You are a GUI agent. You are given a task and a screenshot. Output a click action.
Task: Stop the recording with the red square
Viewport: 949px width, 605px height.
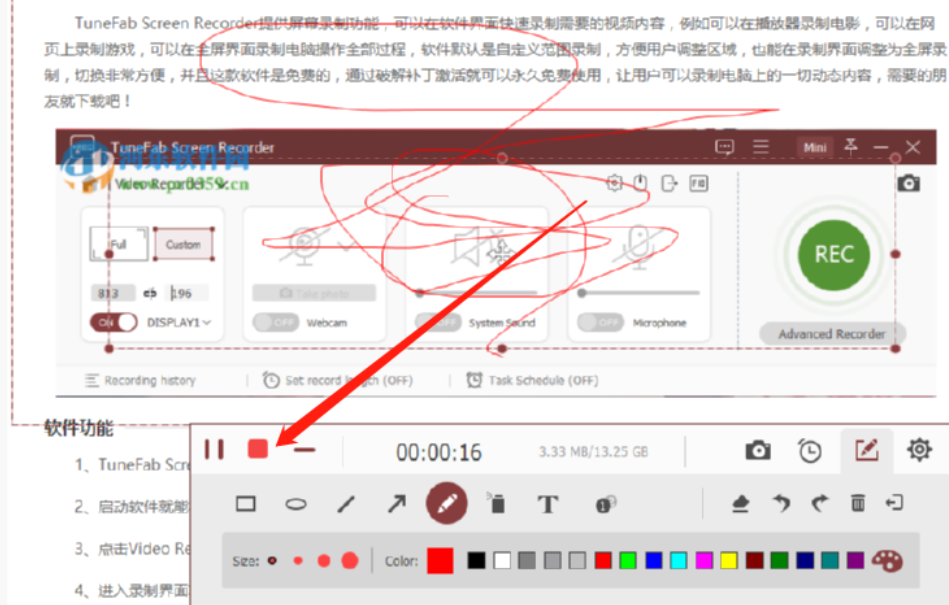pos(258,449)
